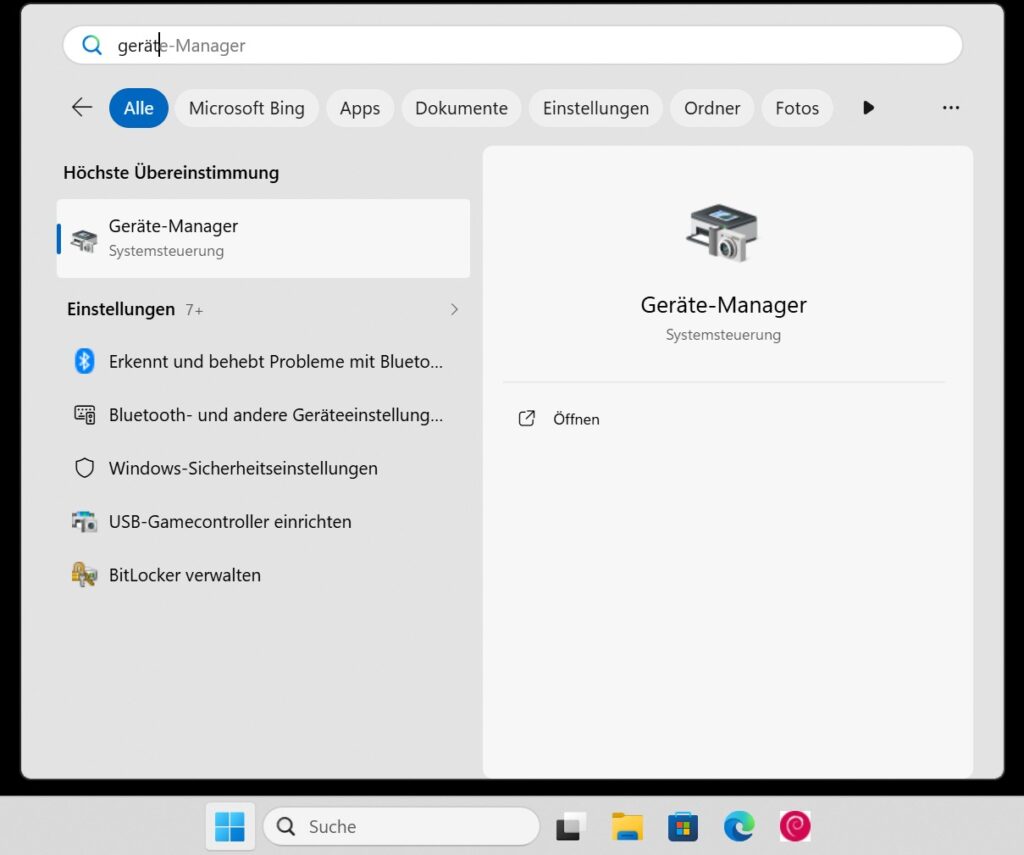Click the back arrow in search panel
1024x855 pixels.
pyautogui.click(x=82, y=108)
